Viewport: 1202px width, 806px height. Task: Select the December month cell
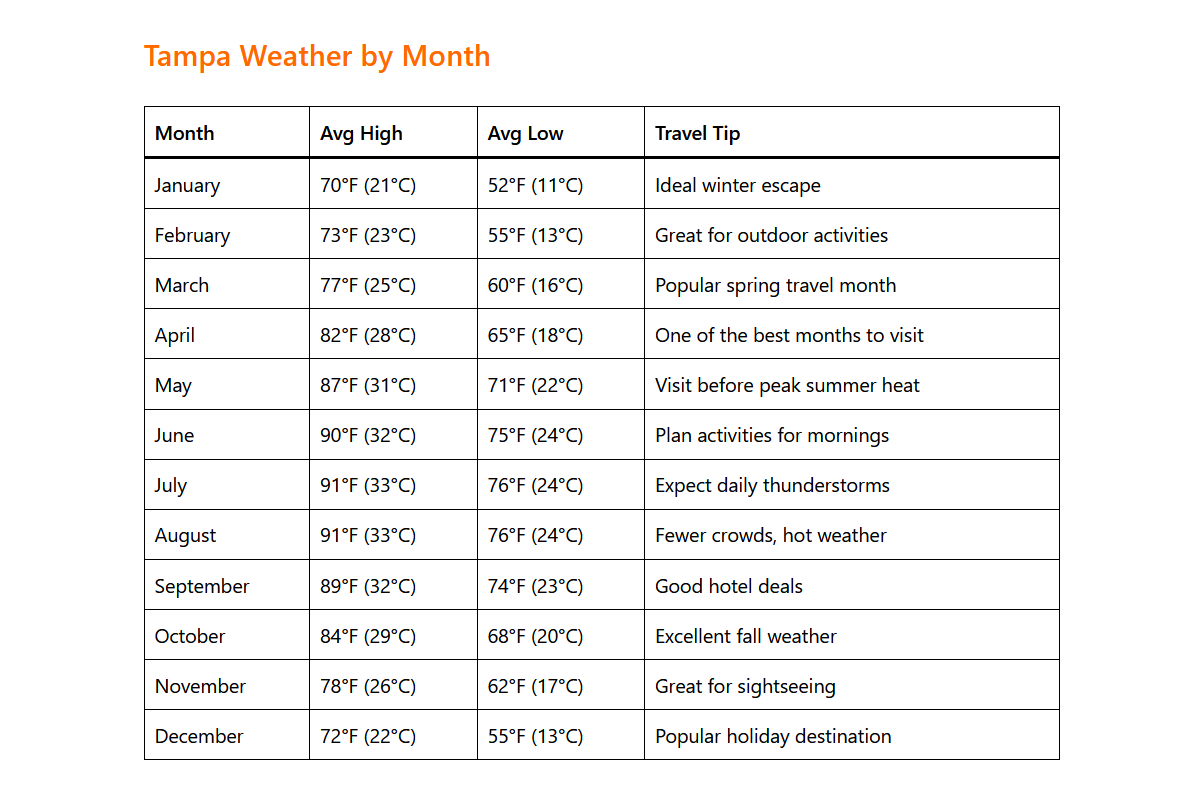[x=199, y=736]
